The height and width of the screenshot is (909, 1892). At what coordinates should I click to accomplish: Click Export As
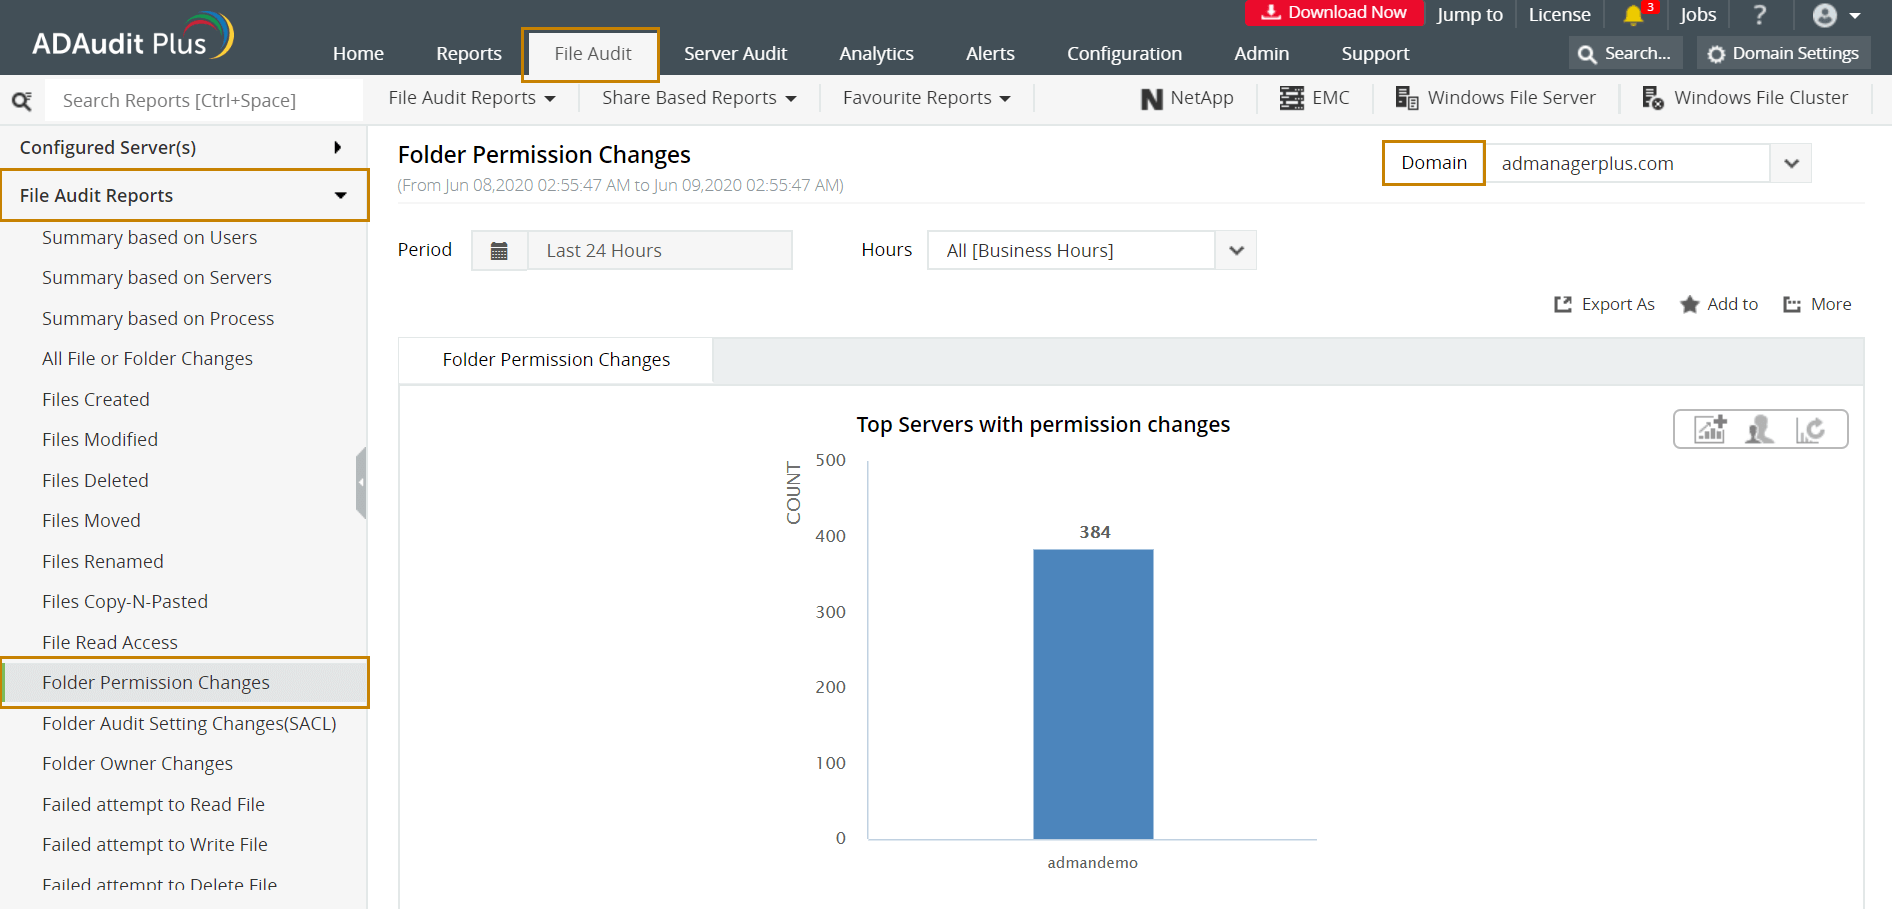point(1604,304)
